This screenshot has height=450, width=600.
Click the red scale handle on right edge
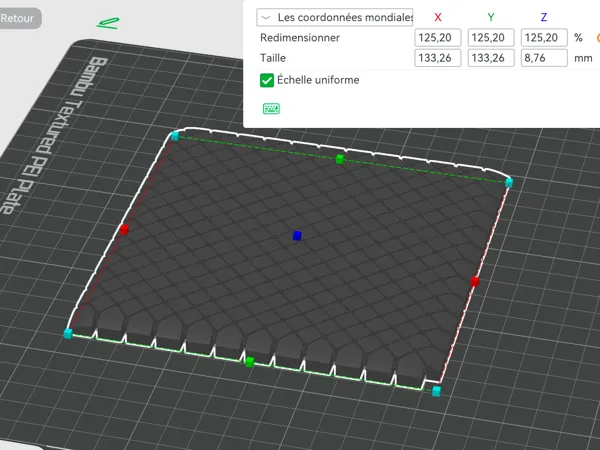click(474, 282)
